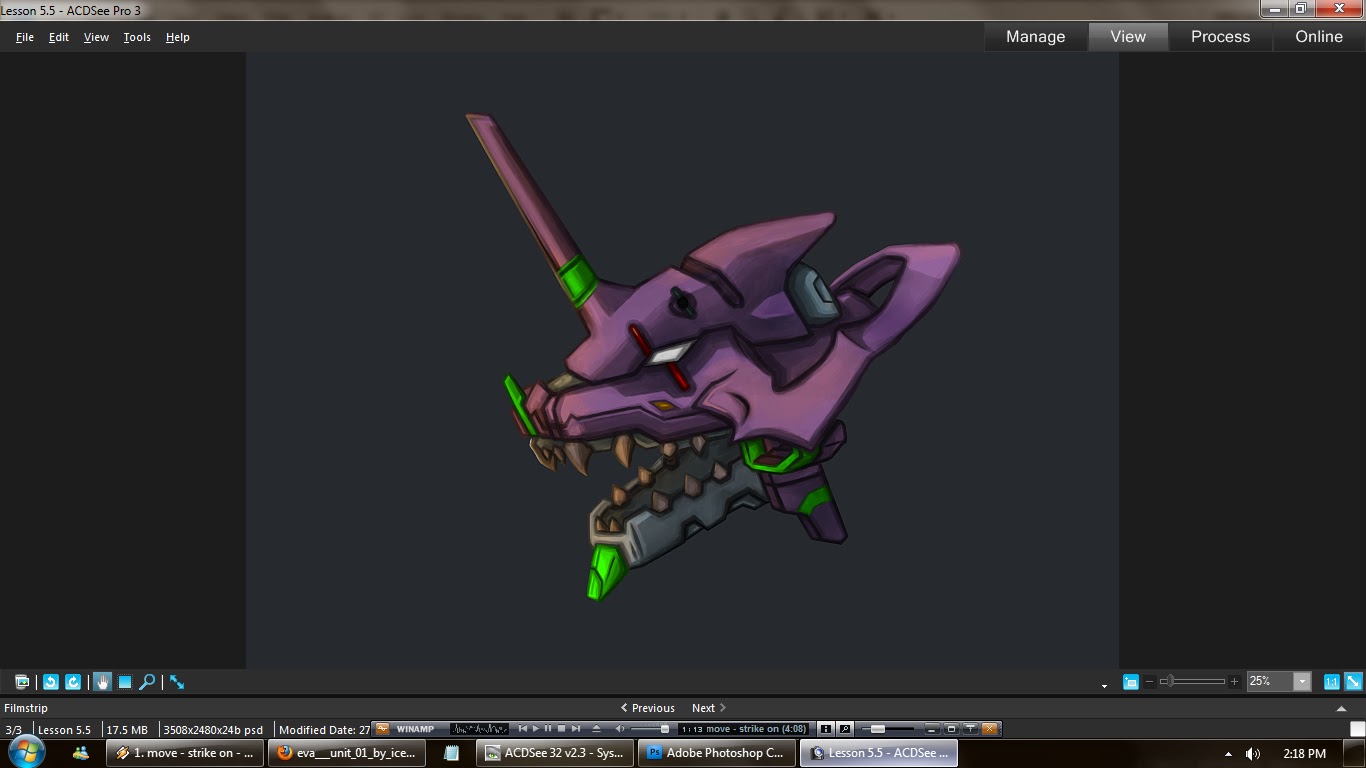Click the 25% zoom value field
The width and height of the screenshot is (1366, 768).
[x=1270, y=682]
